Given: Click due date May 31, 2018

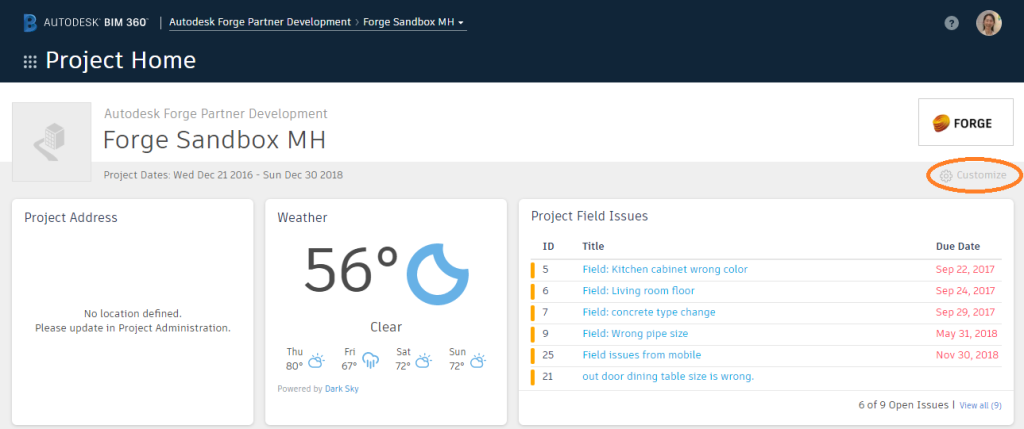Looking at the screenshot, I should click(967, 334).
